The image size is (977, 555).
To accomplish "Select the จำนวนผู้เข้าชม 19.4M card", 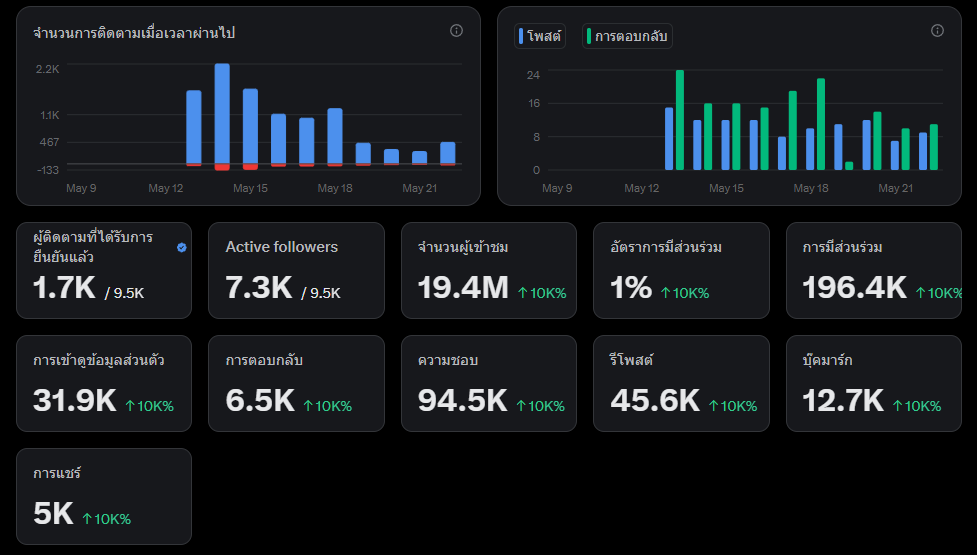I will [x=488, y=270].
